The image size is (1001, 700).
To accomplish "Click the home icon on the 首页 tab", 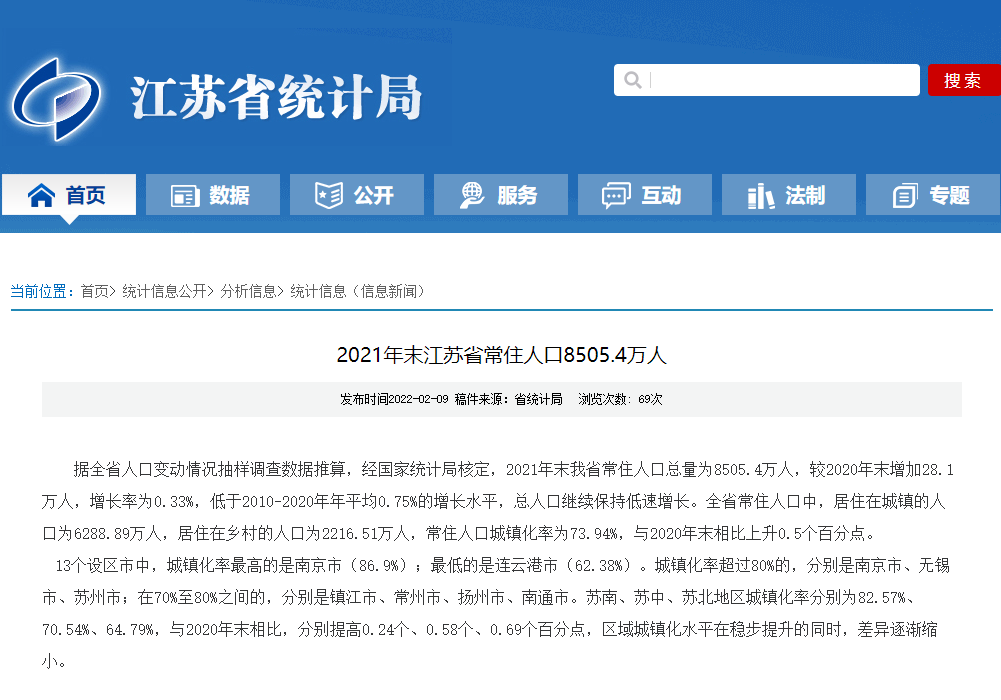I will pyautogui.click(x=40, y=194).
